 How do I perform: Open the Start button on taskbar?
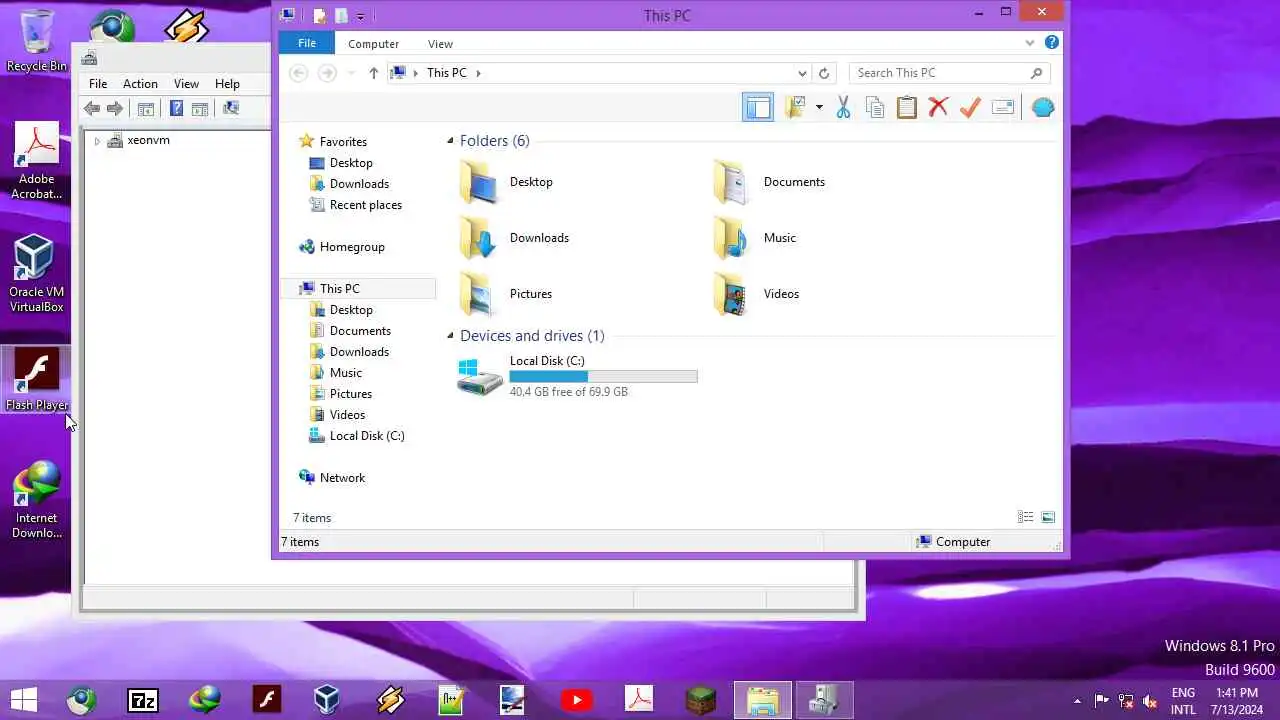pyautogui.click(x=24, y=700)
